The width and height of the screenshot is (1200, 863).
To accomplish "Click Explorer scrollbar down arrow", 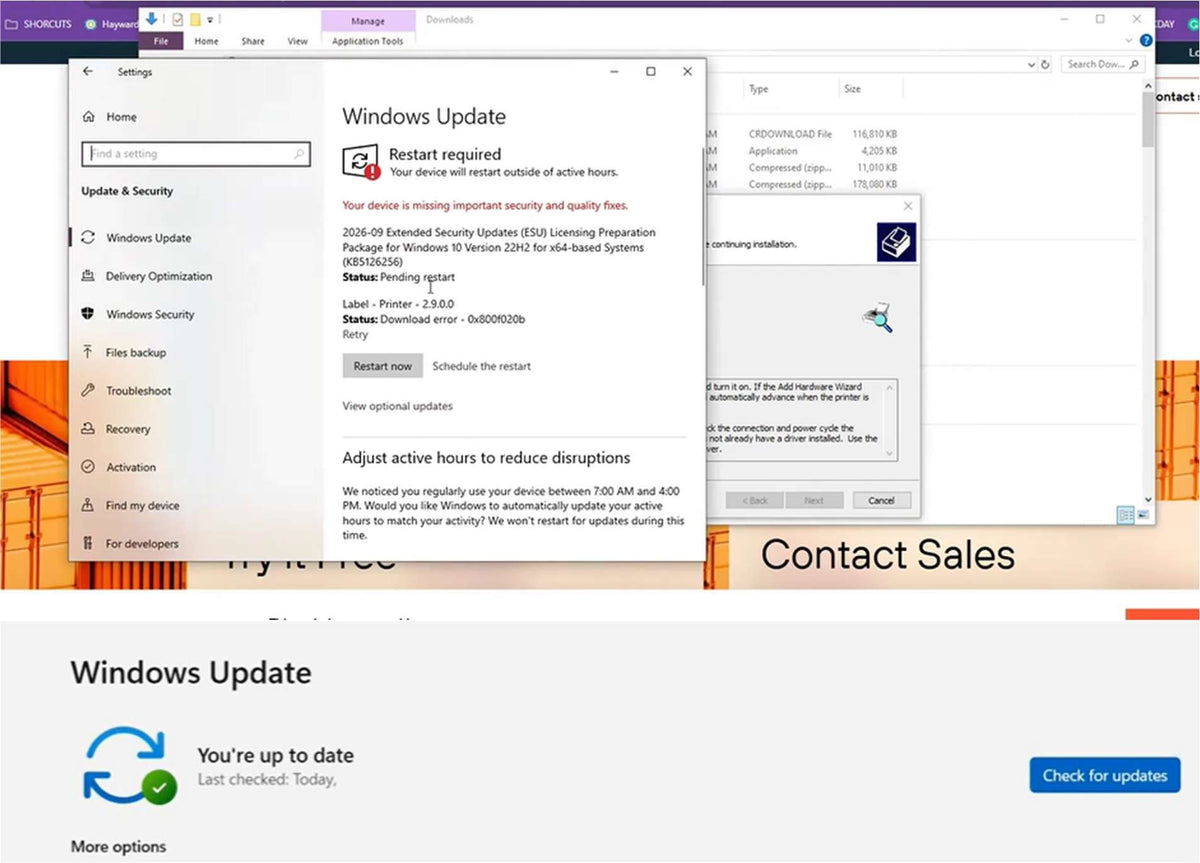I will [1147, 498].
